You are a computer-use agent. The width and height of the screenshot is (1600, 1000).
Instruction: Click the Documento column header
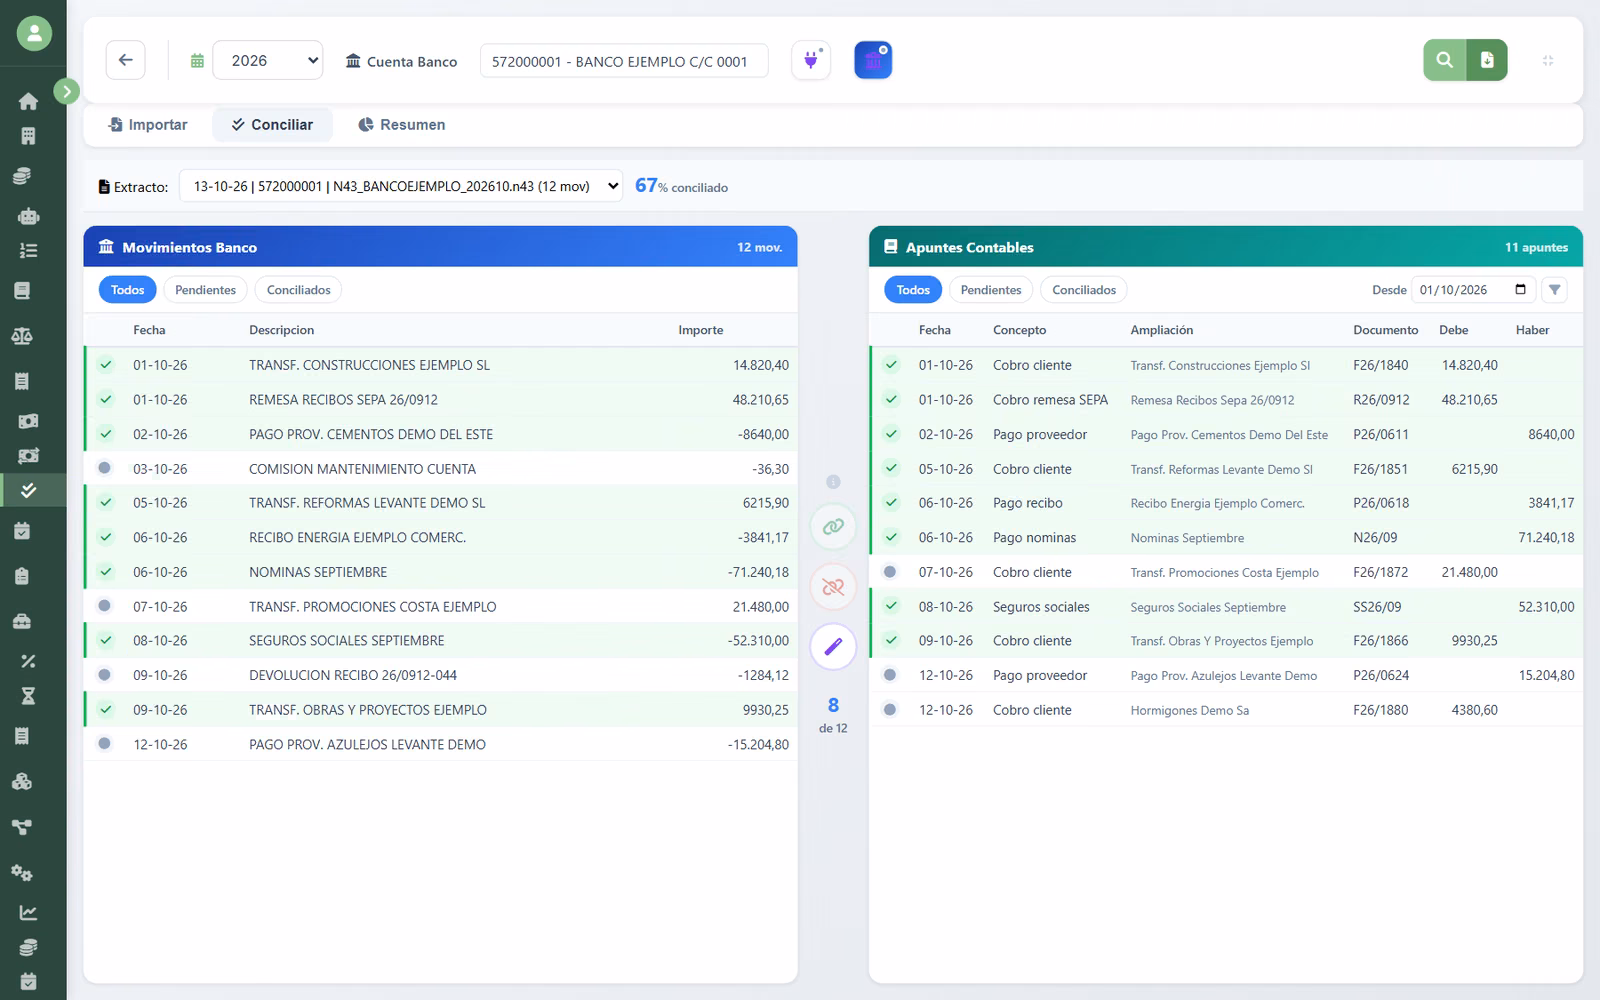click(1385, 330)
